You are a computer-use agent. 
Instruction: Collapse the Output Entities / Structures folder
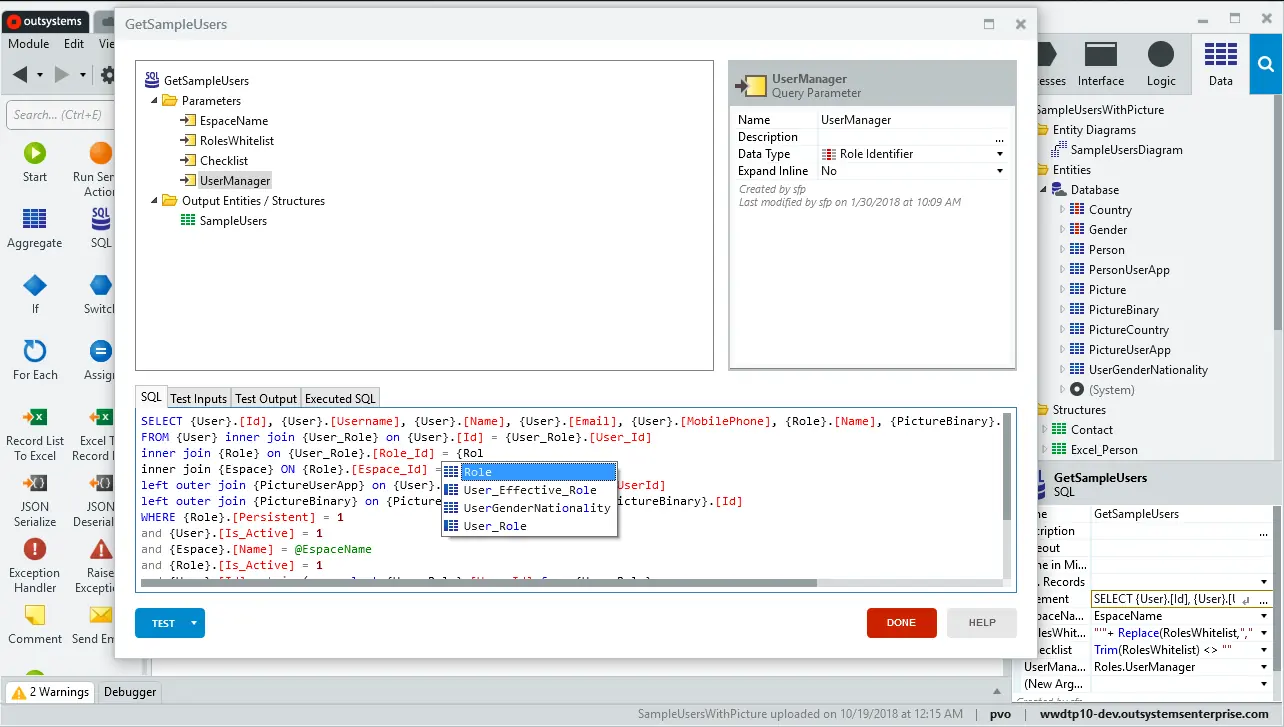[x=154, y=201]
